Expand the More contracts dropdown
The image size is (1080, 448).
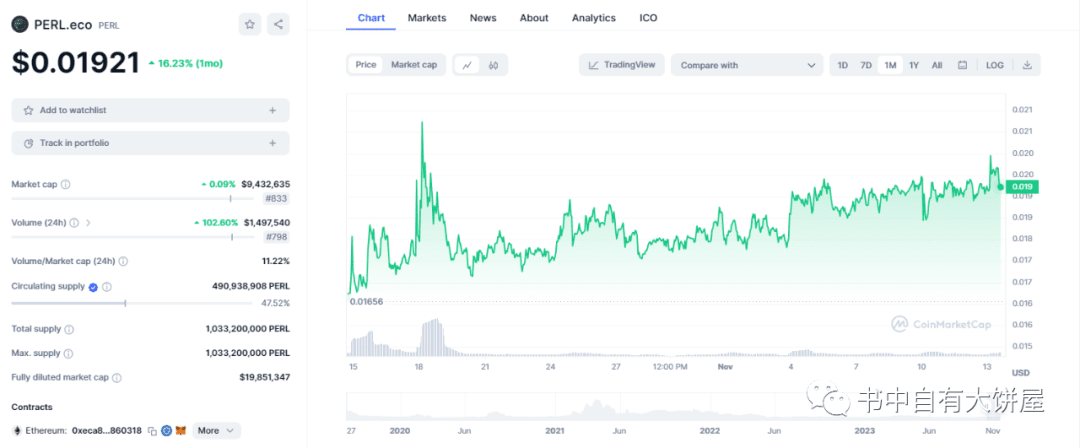(216, 431)
